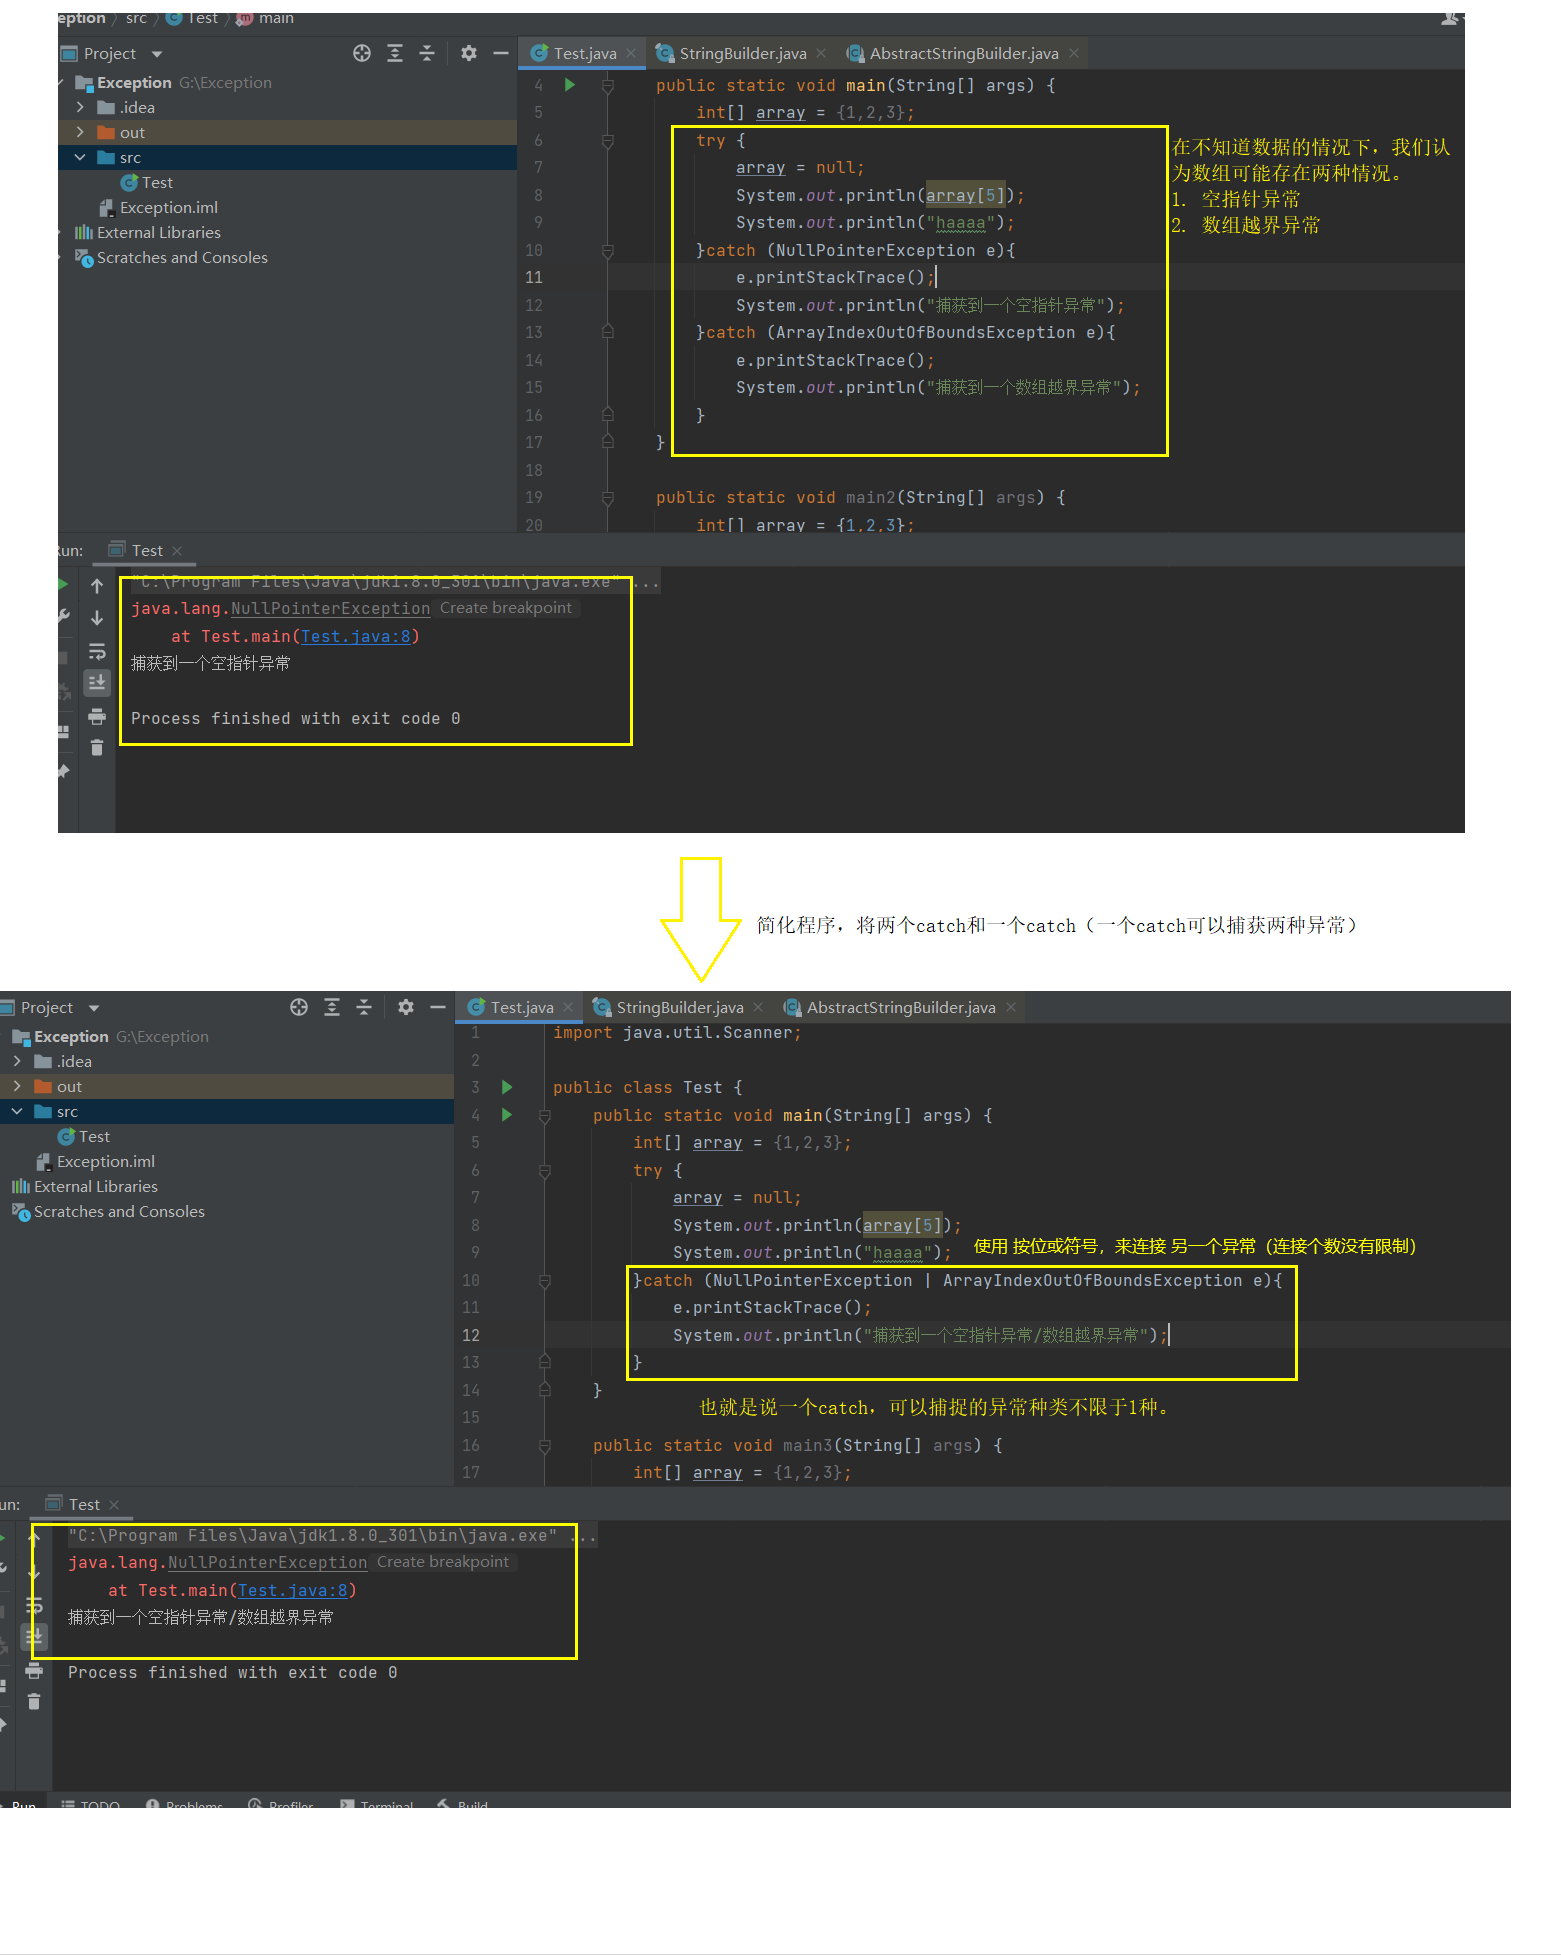Click Select Opened File icon in upper screenshot
The width and height of the screenshot is (1561, 1955).
(x=362, y=53)
